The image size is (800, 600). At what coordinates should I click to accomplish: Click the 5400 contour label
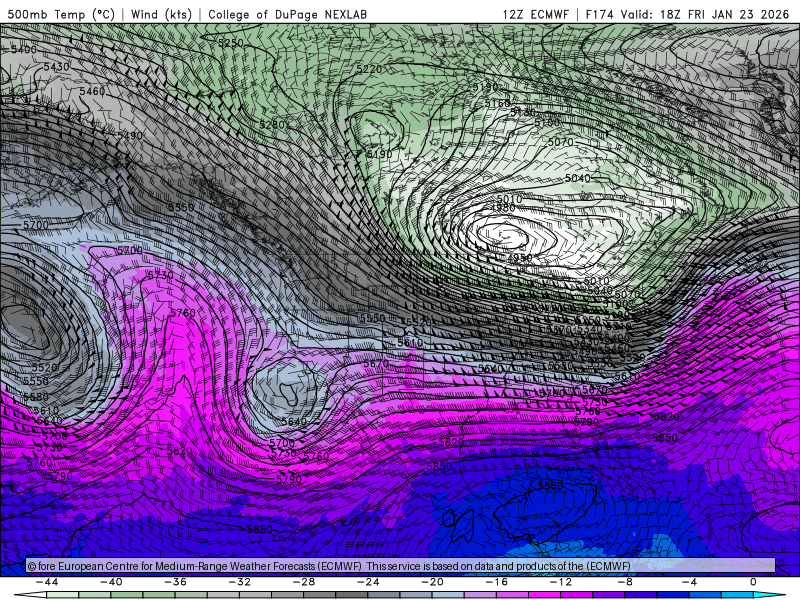(24, 49)
